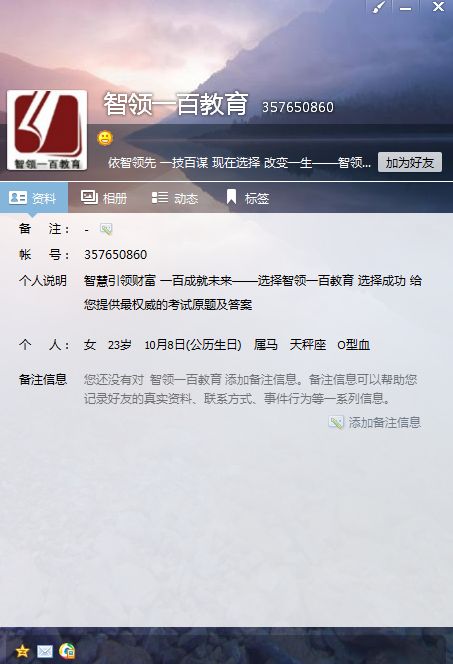Minimize the profile window
Screen dimensions: 453x664
click(x=406, y=7)
